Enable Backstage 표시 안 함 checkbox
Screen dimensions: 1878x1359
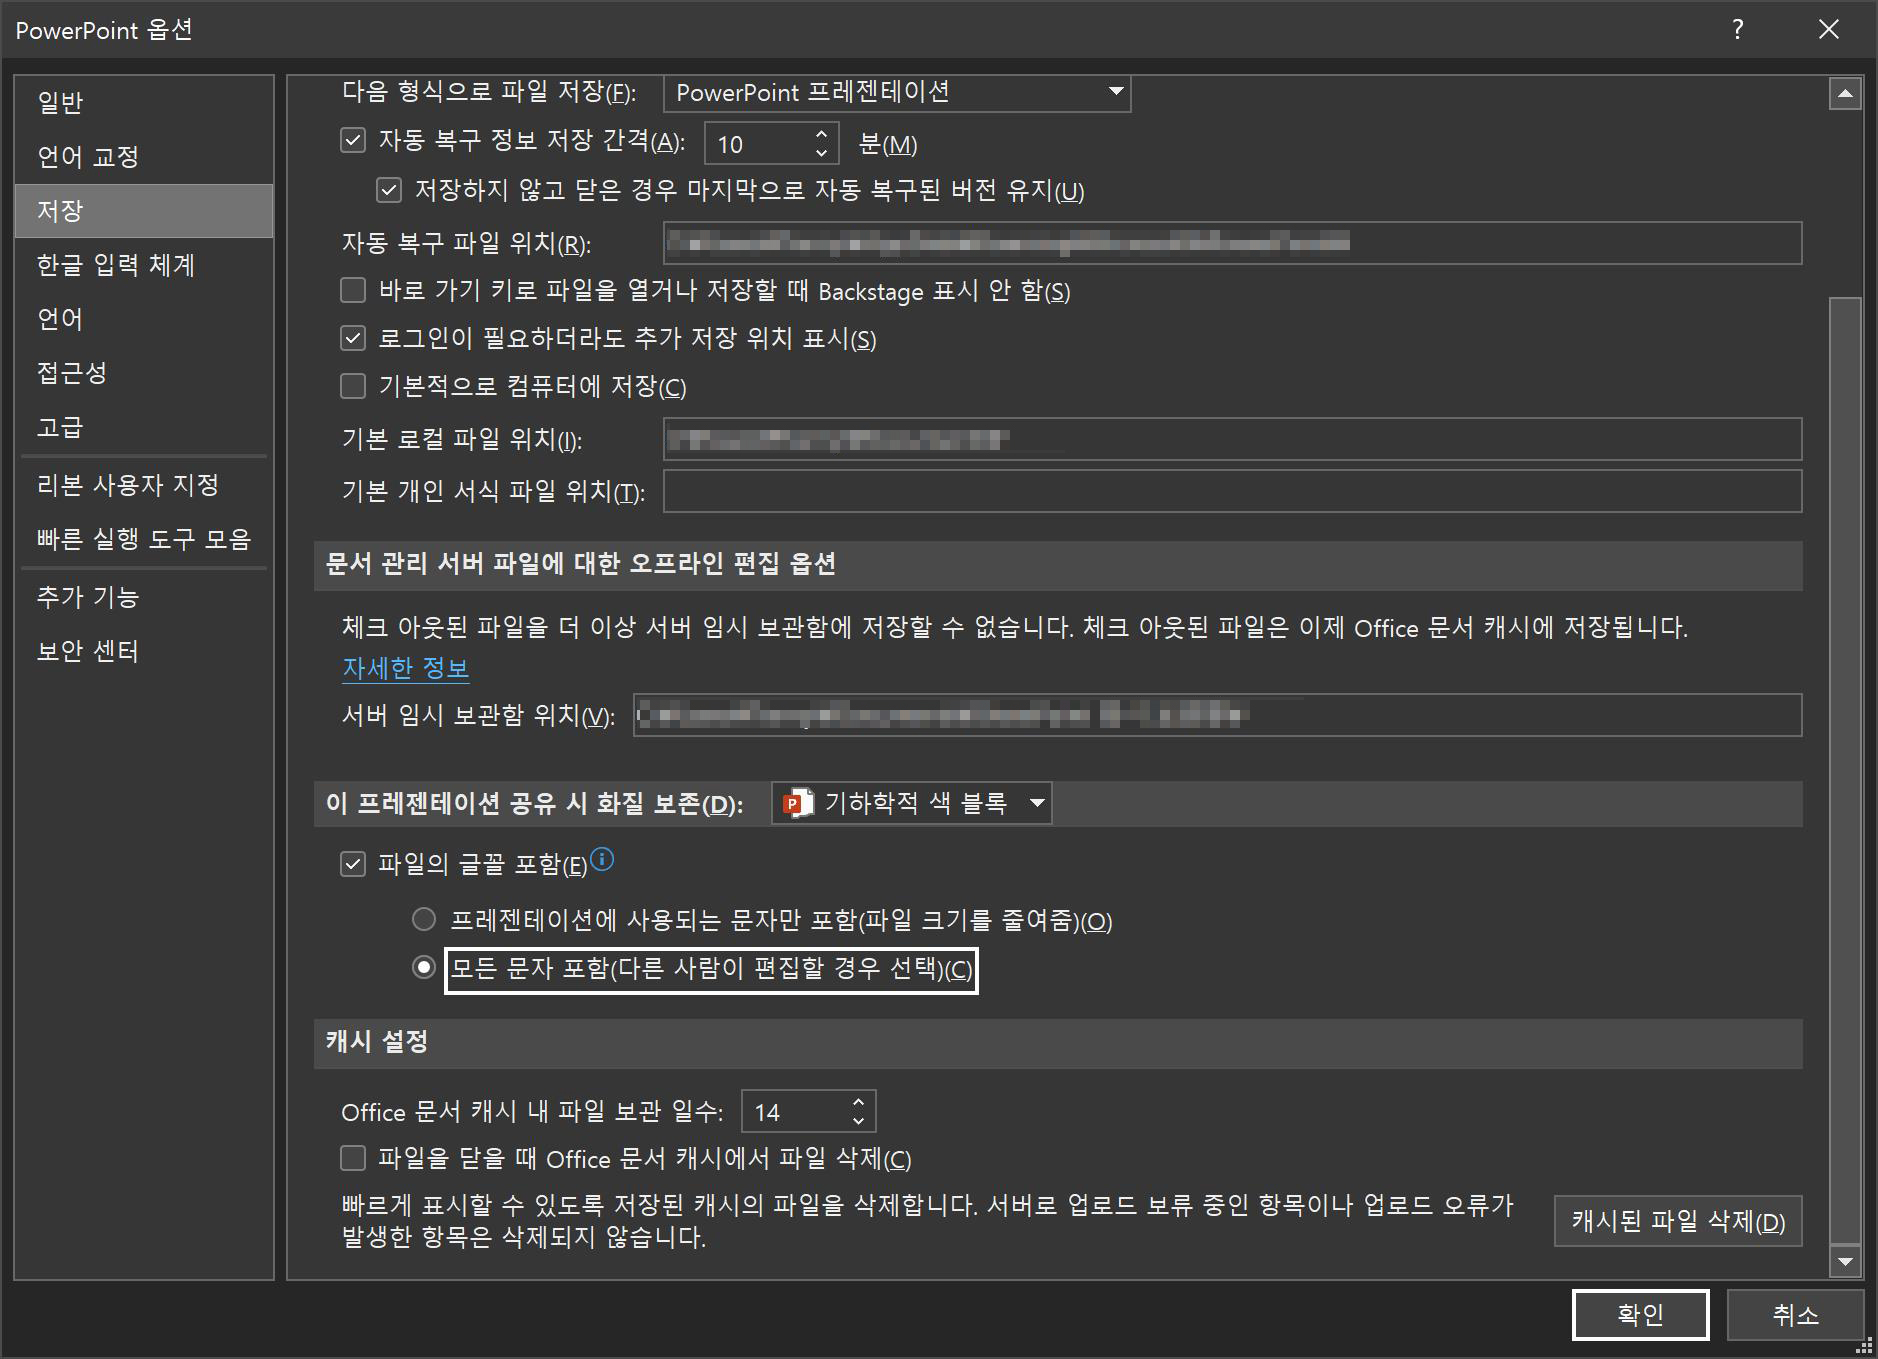click(353, 290)
